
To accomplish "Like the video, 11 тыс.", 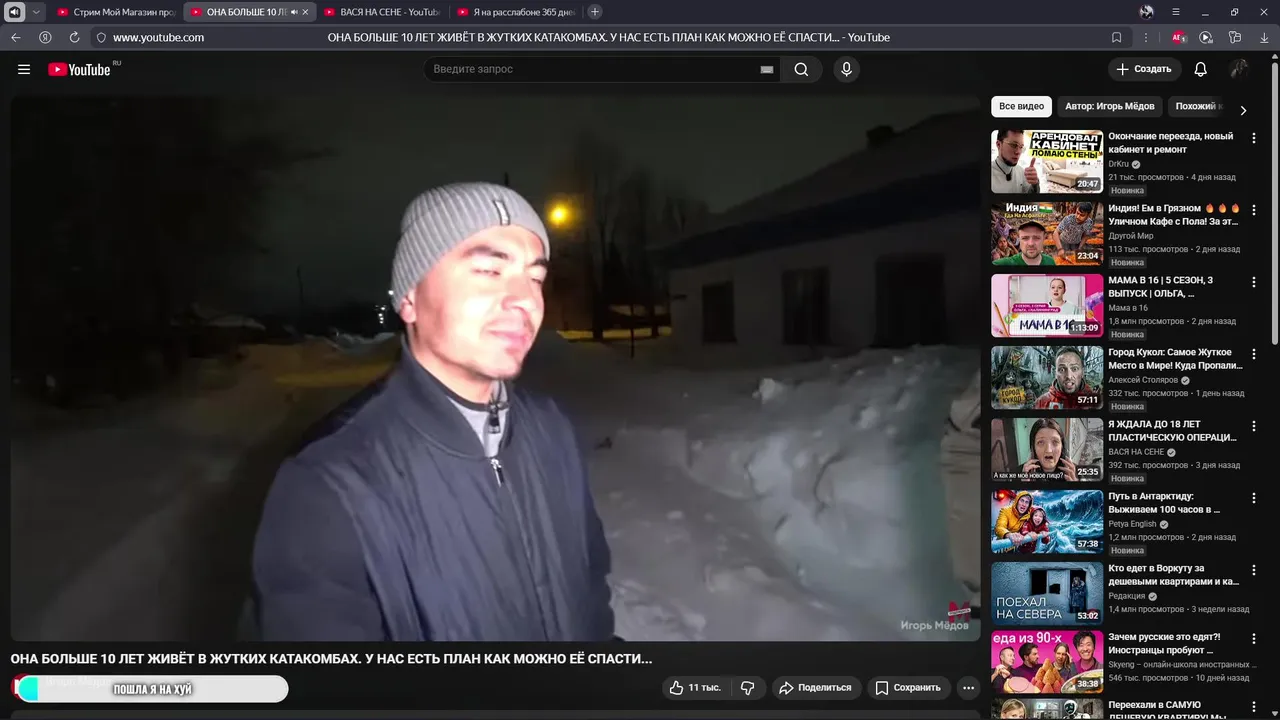I will (x=695, y=688).
